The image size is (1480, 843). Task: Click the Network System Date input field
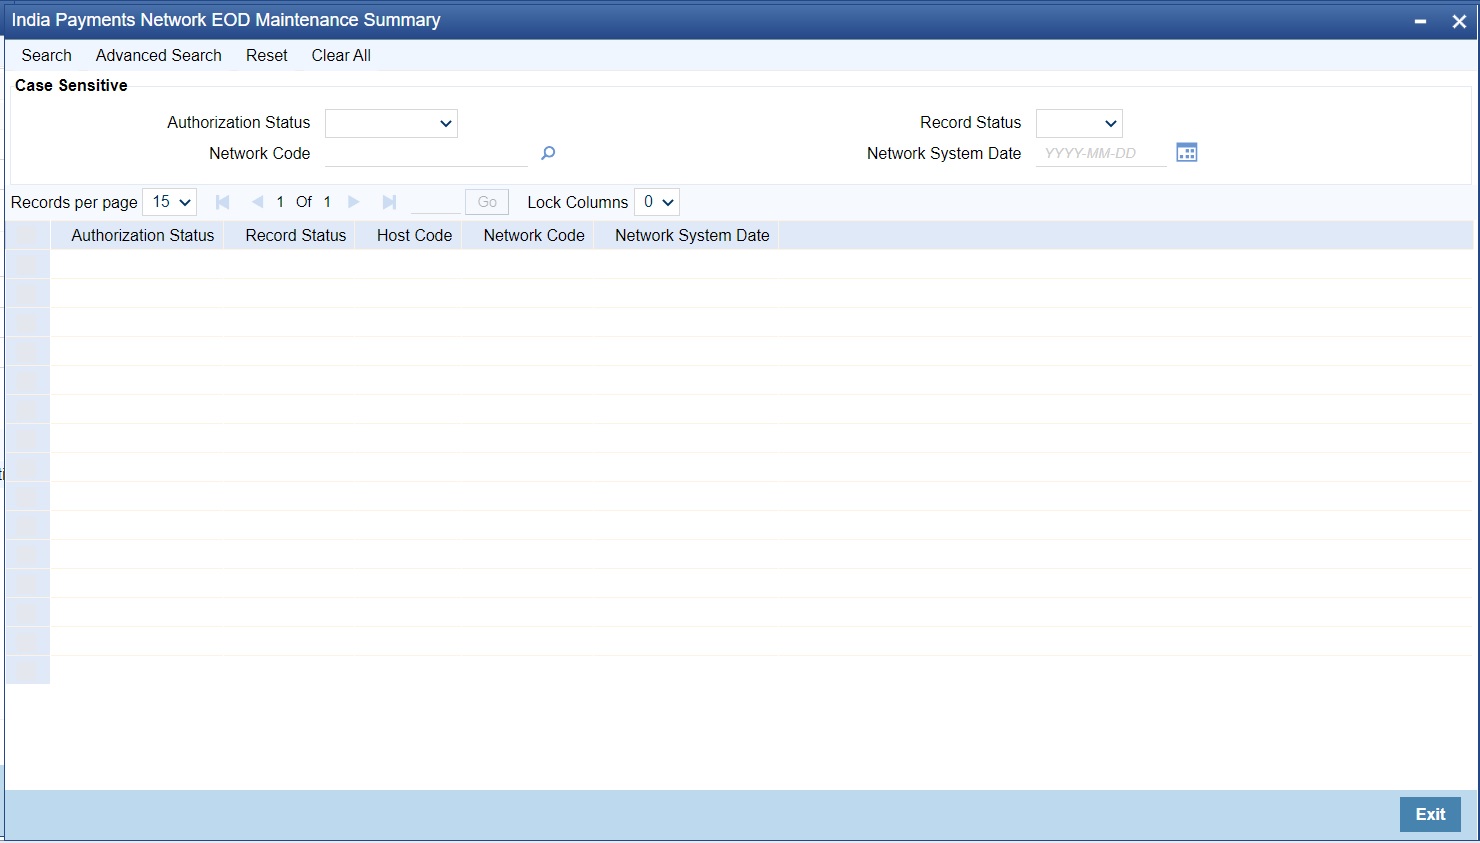click(1102, 153)
